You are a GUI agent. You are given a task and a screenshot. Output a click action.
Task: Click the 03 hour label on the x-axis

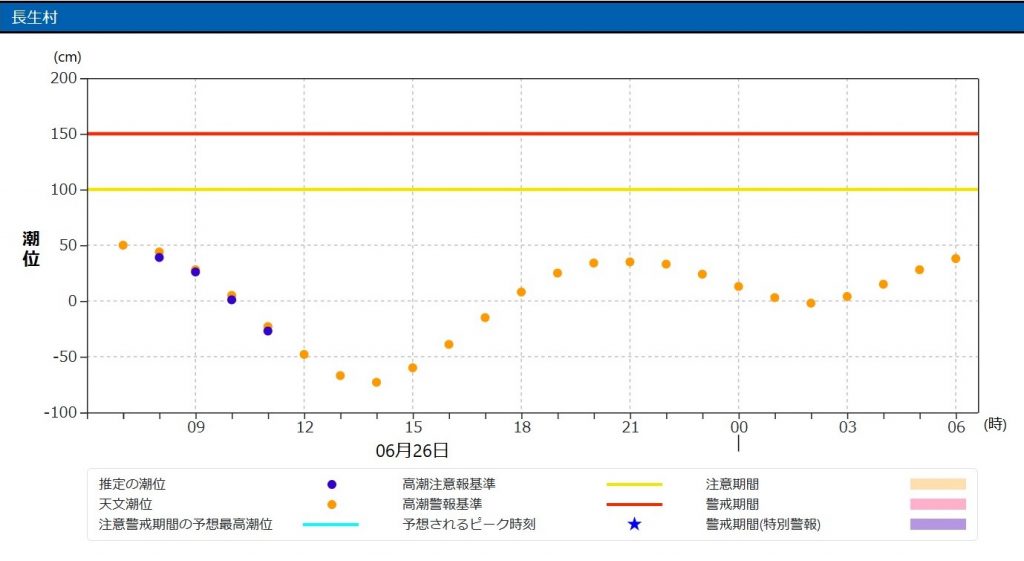pyautogui.click(x=848, y=427)
